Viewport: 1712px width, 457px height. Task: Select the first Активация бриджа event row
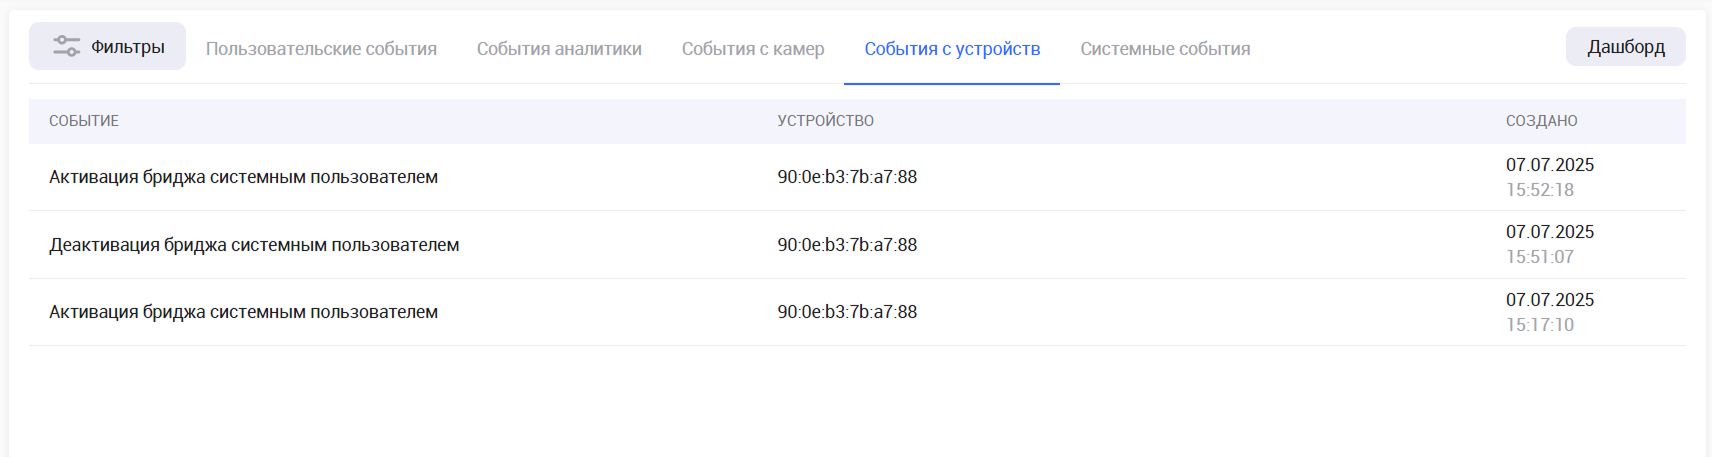click(x=243, y=177)
